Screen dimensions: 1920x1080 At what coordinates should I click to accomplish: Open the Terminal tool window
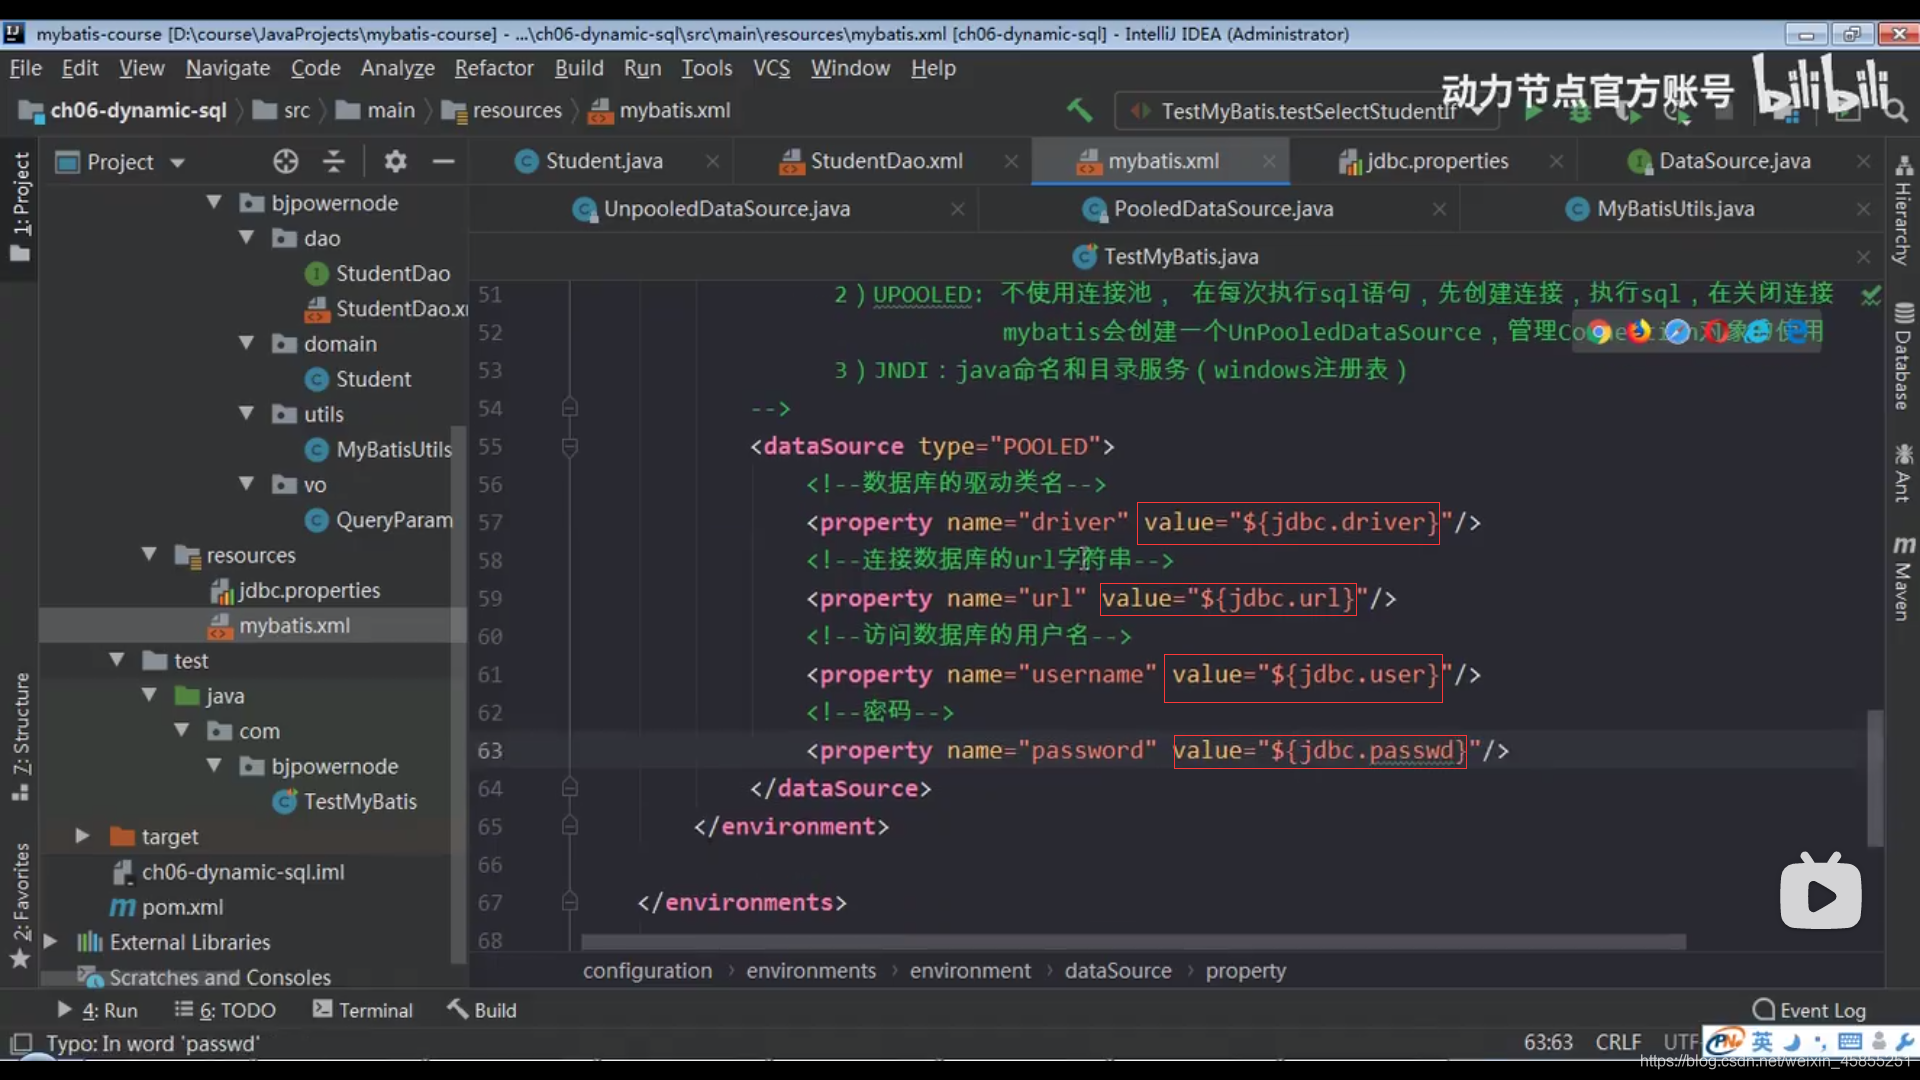click(x=362, y=1010)
